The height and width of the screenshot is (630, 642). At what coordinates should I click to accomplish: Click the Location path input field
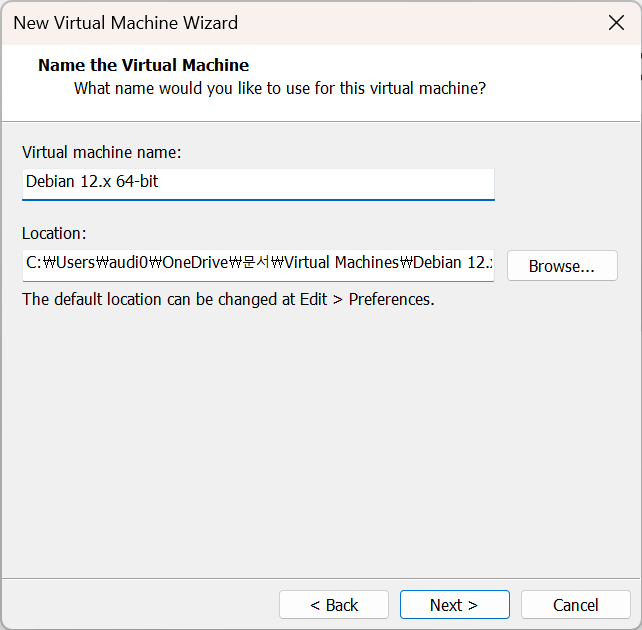258,265
